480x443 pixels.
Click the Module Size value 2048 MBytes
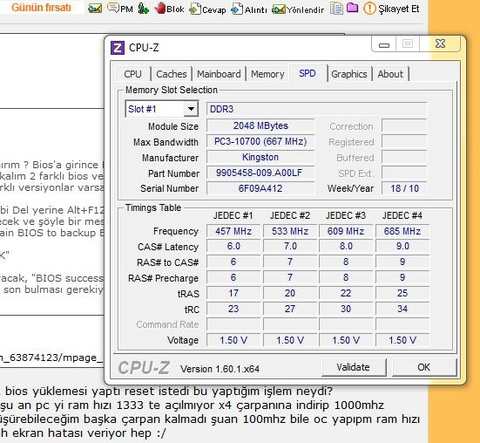261,126
